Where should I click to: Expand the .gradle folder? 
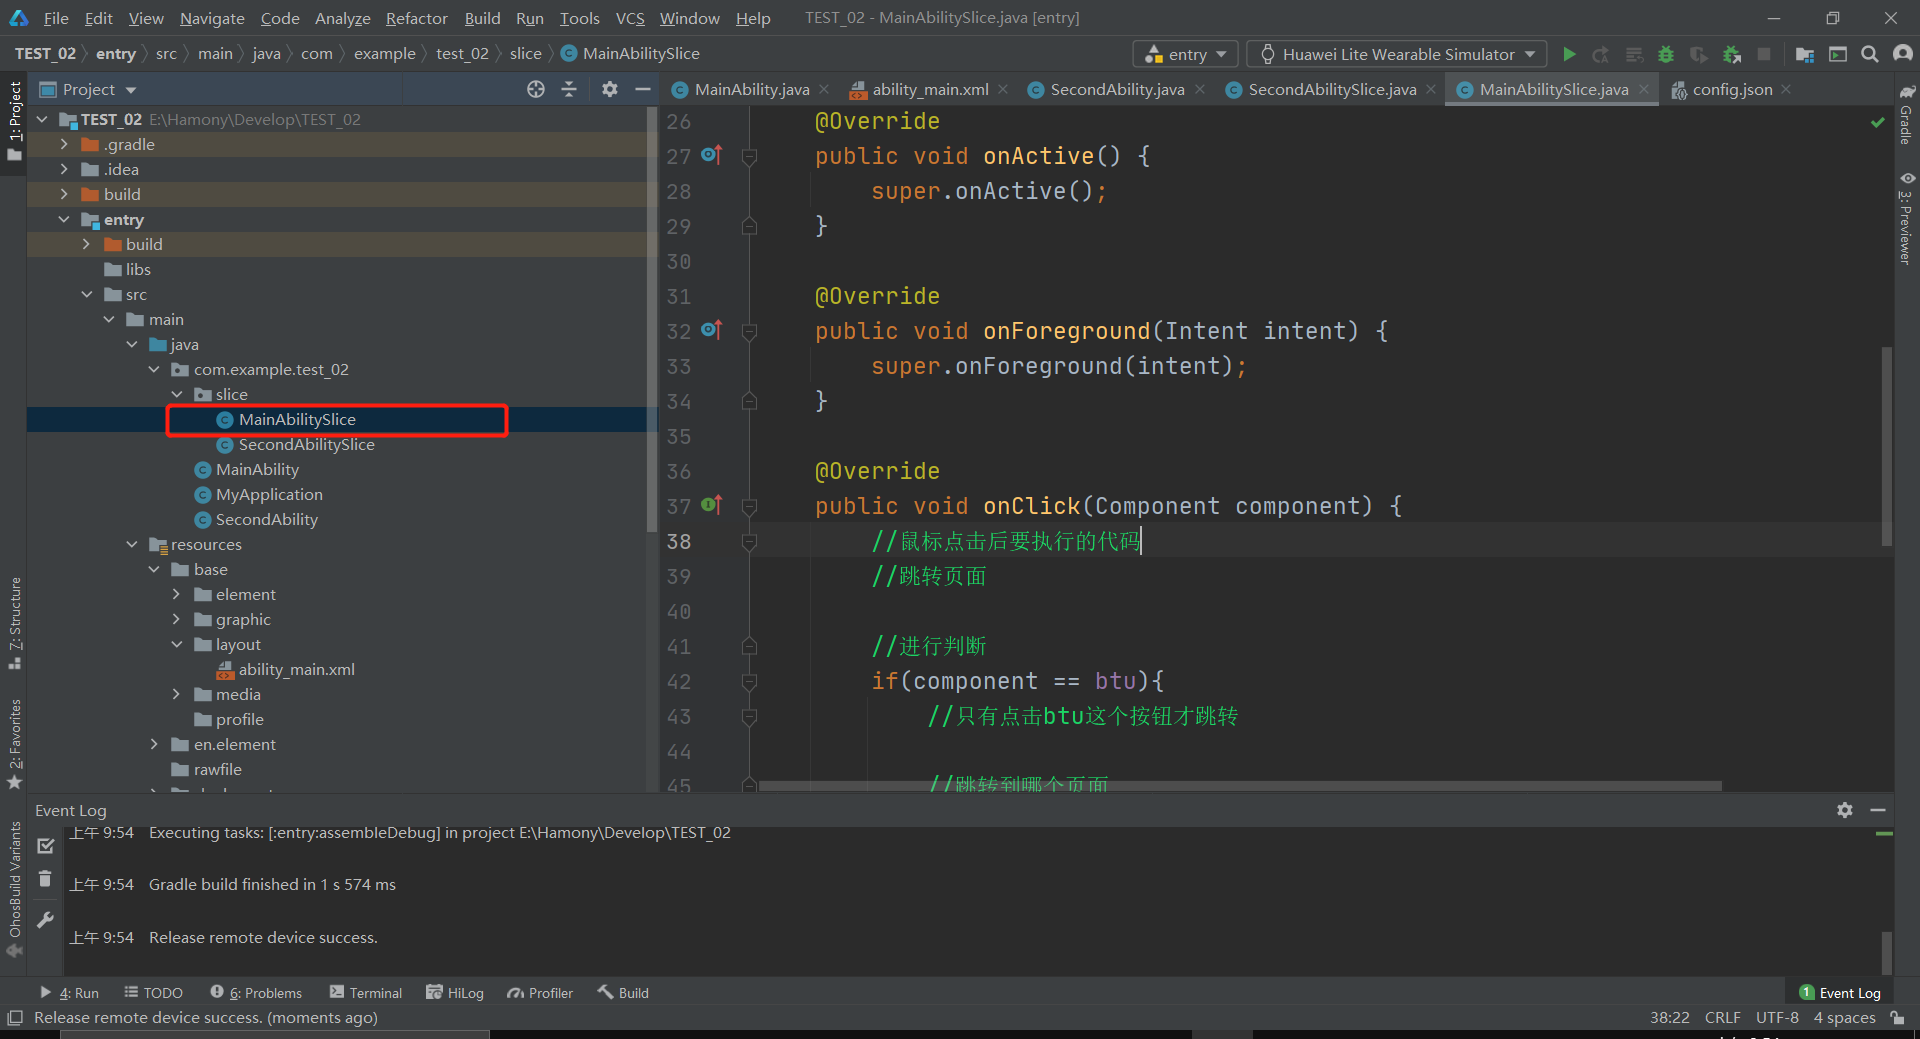(x=64, y=144)
